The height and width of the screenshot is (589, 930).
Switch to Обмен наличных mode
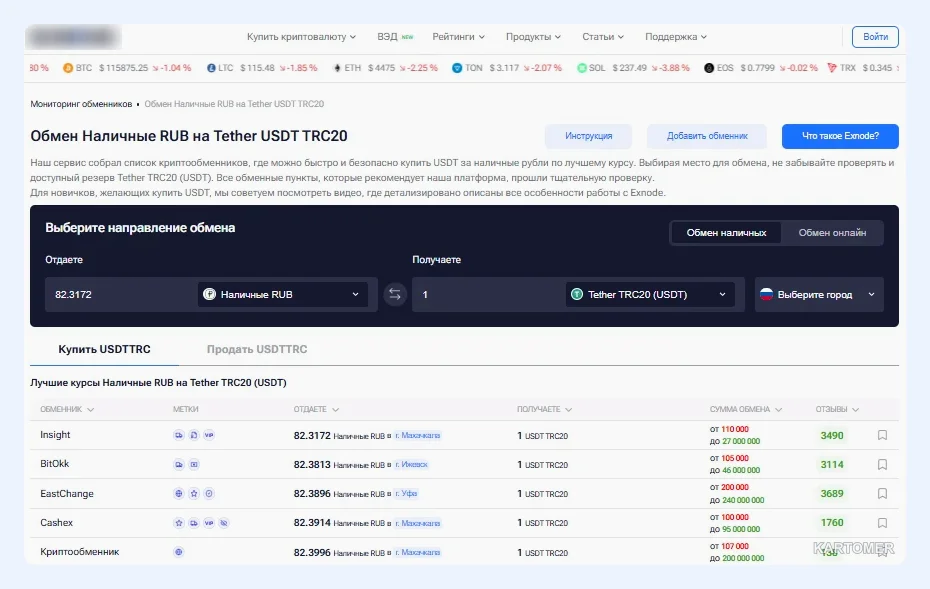[x=726, y=233]
